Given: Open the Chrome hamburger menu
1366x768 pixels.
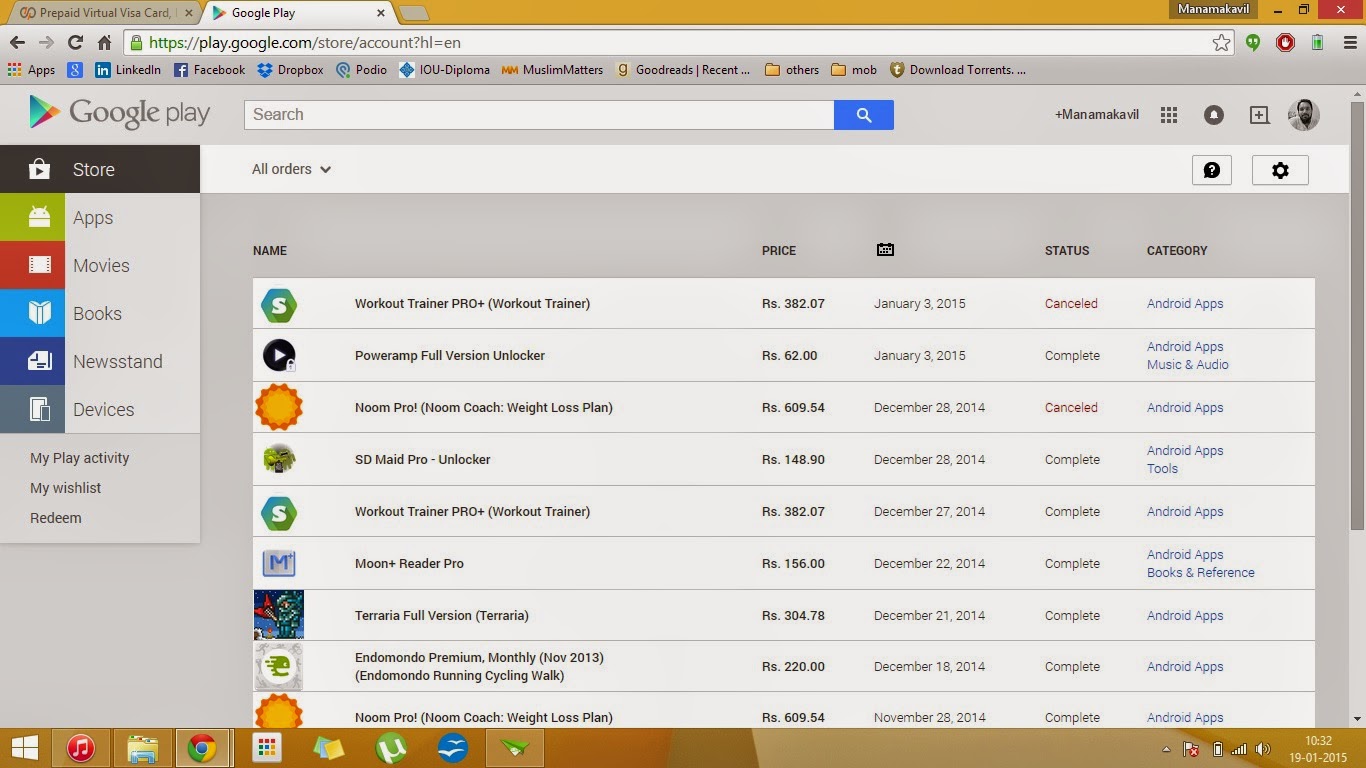Looking at the screenshot, I should pyautogui.click(x=1349, y=43).
